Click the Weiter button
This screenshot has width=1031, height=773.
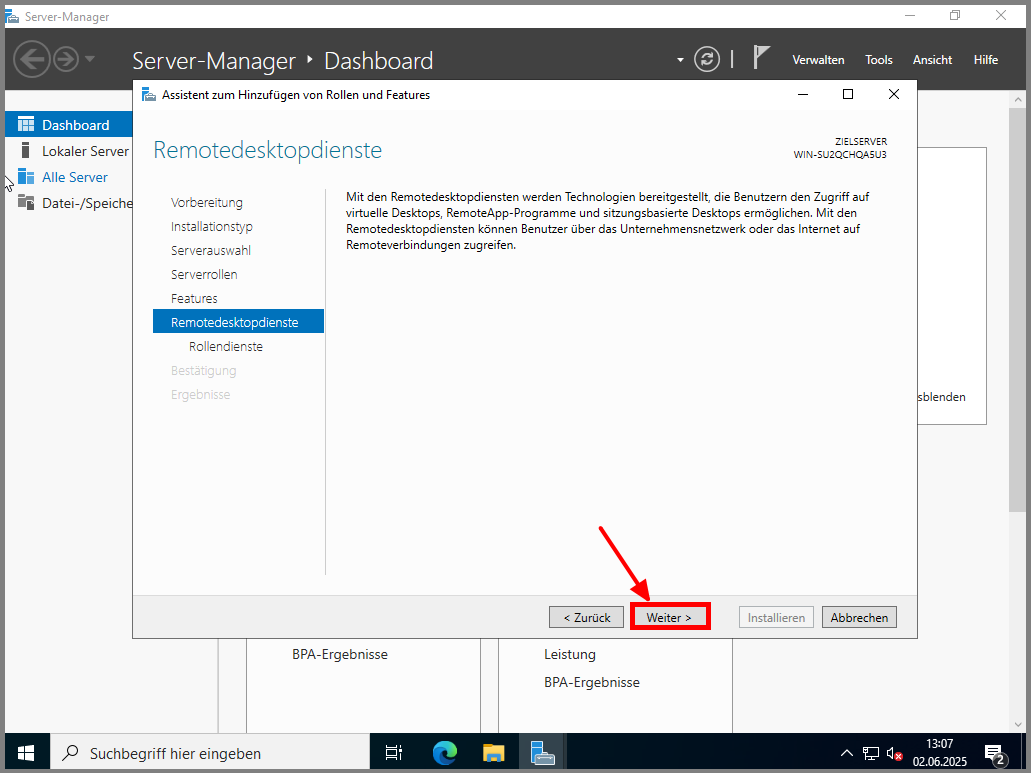point(669,617)
